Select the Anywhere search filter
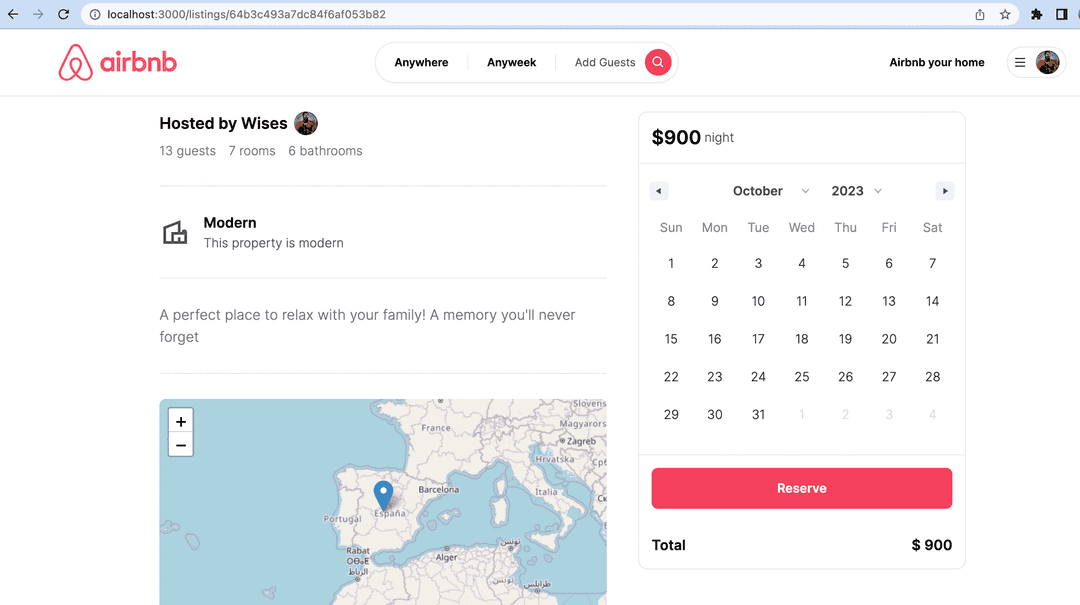 421,62
